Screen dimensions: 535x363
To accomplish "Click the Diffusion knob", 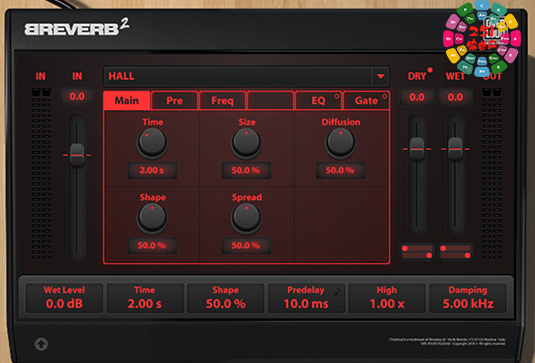I will [340, 142].
